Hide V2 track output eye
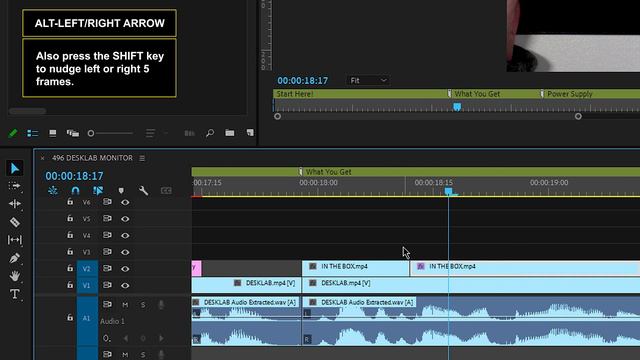Viewport: 640px width, 360px height. (125, 269)
